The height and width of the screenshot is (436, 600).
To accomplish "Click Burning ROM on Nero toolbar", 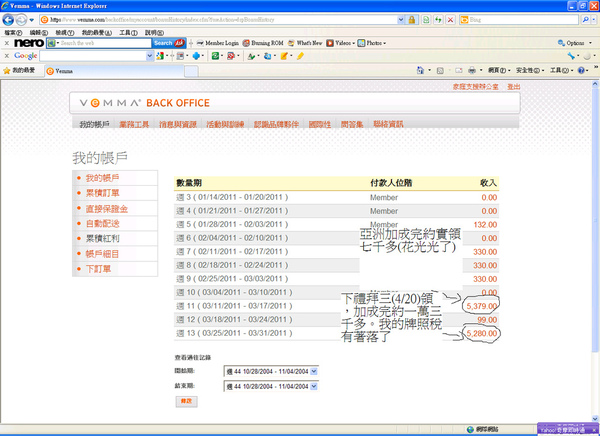I will point(263,43).
